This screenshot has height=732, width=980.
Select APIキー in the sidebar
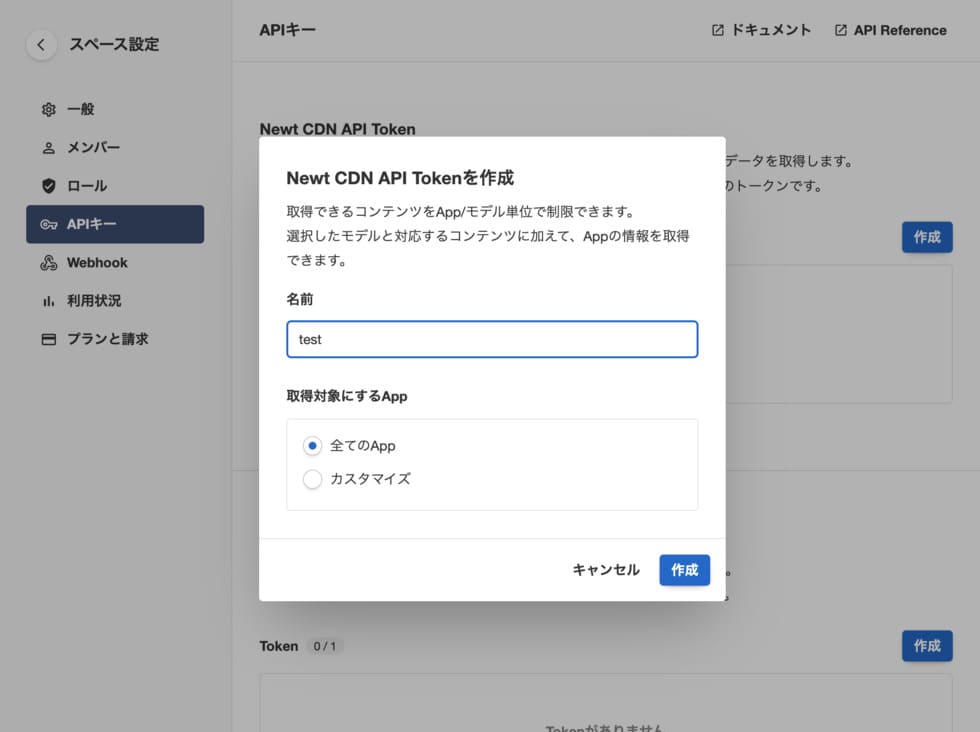(115, 224)
